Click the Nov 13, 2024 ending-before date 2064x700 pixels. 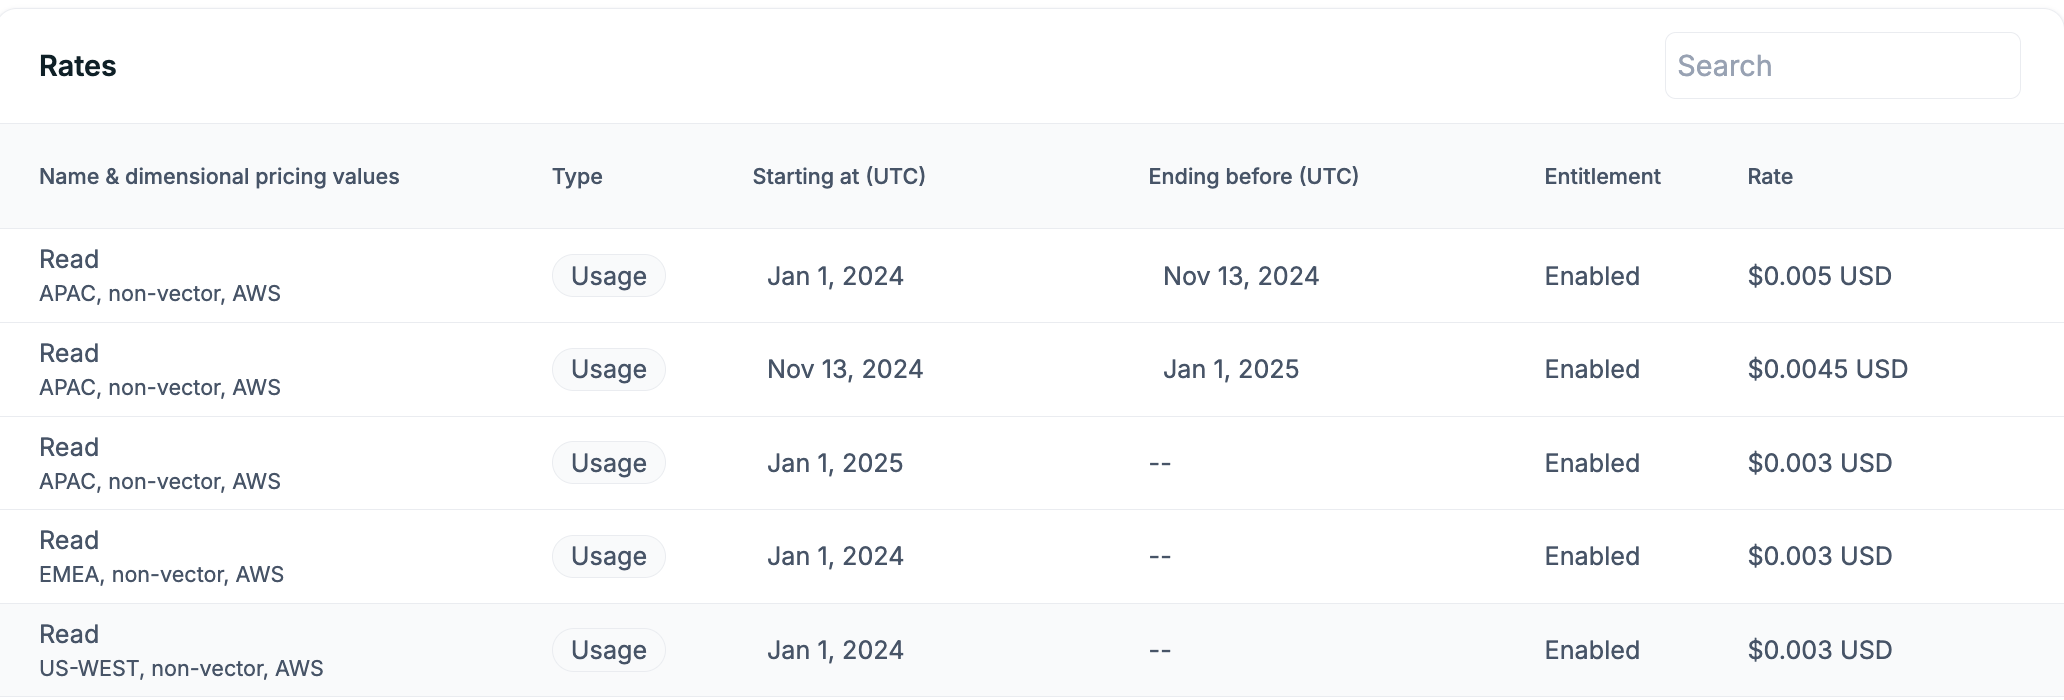(x=1240, y=276)
